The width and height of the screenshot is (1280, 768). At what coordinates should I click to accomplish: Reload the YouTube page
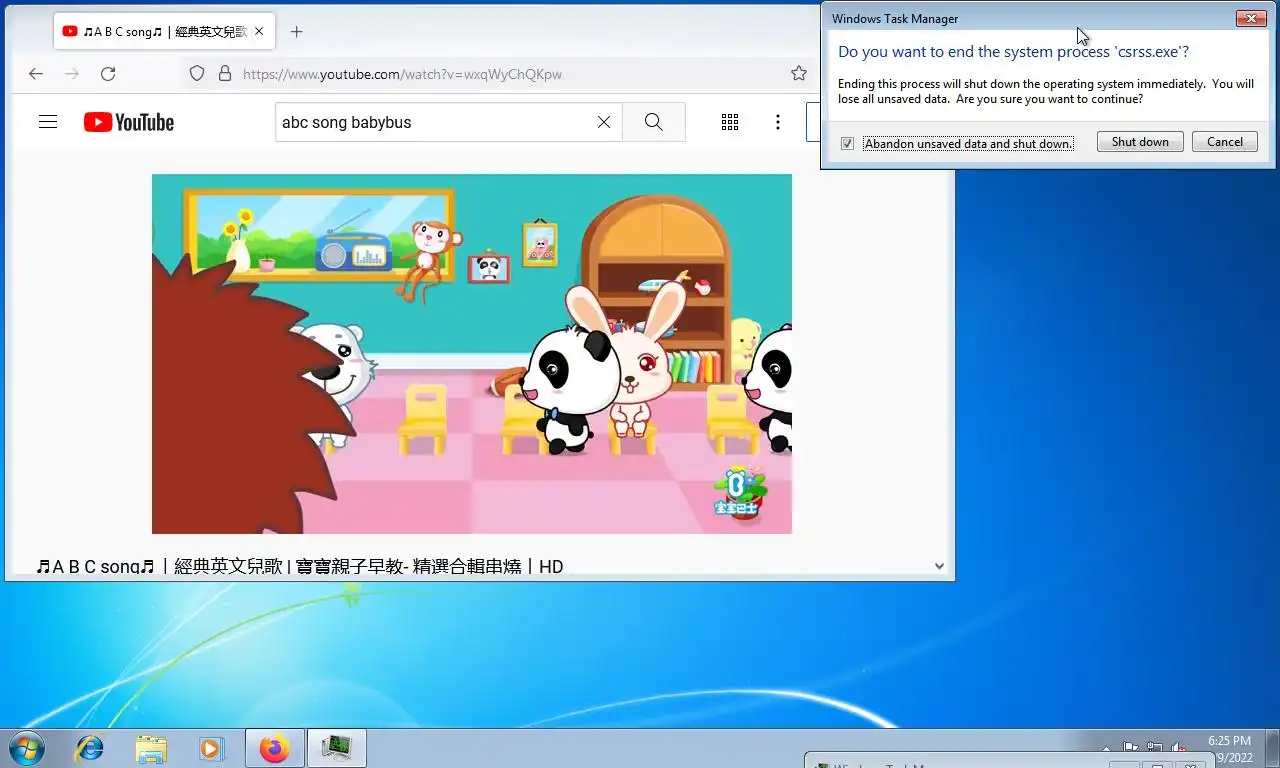pyautogui.click(x=108, y=73)
